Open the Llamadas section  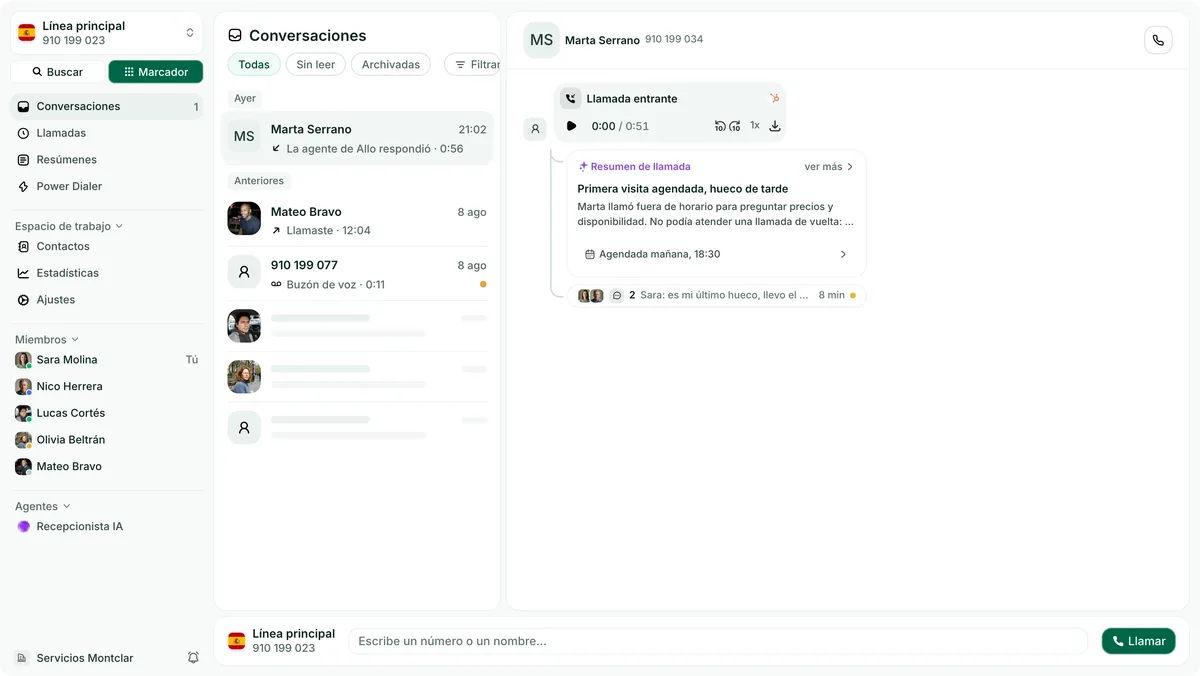(106, 133)
